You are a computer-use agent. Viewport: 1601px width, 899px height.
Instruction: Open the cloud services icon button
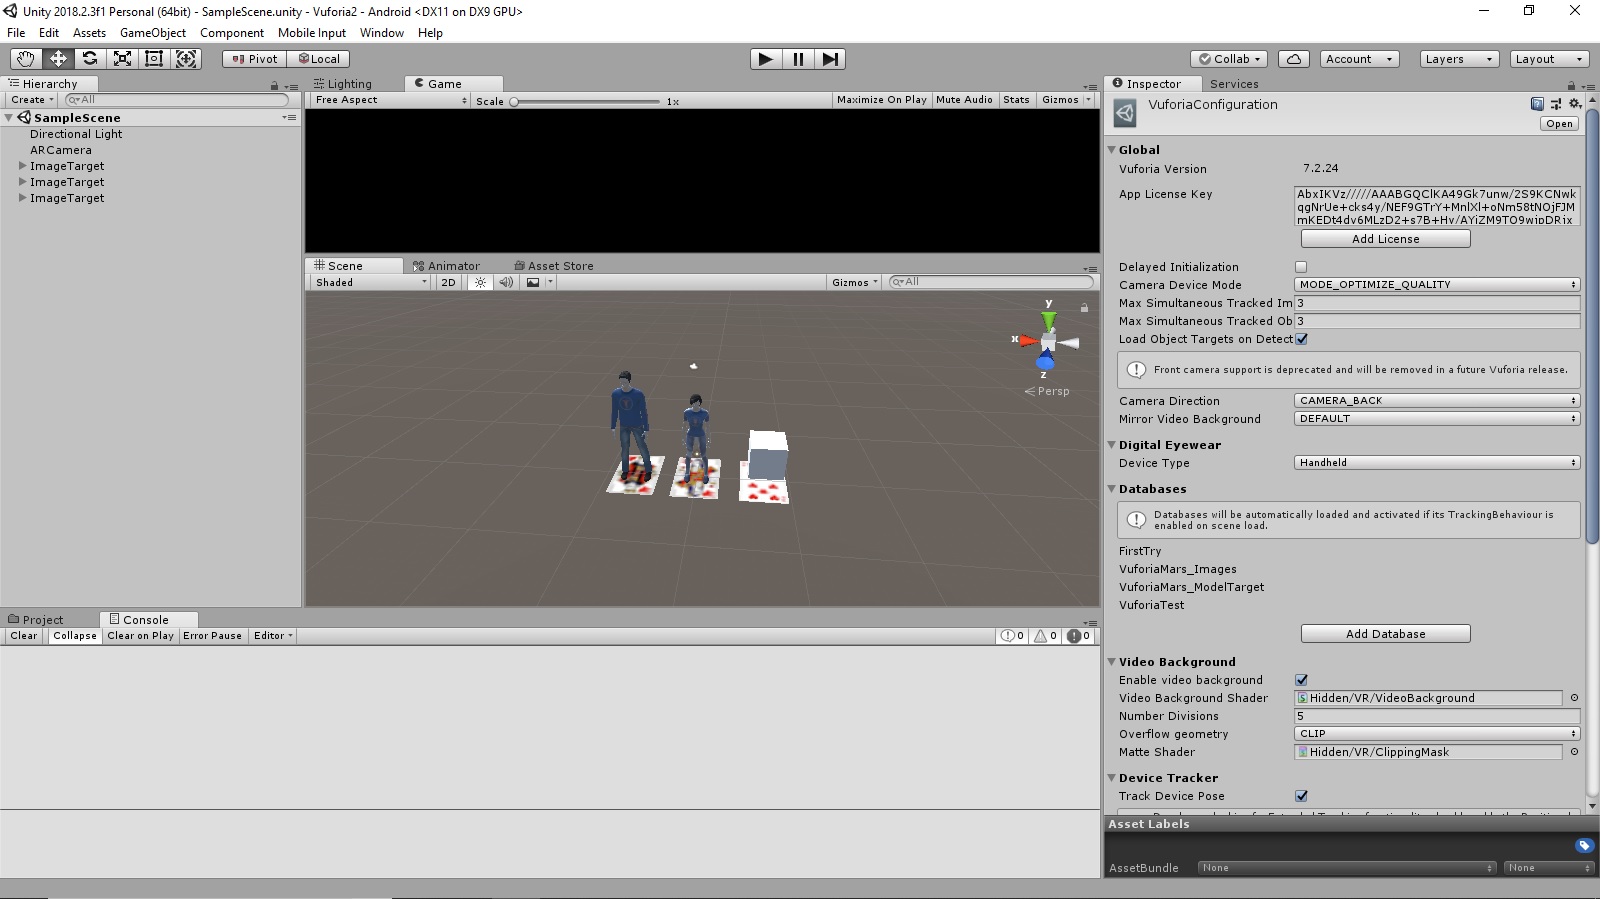coord(1294,59)
